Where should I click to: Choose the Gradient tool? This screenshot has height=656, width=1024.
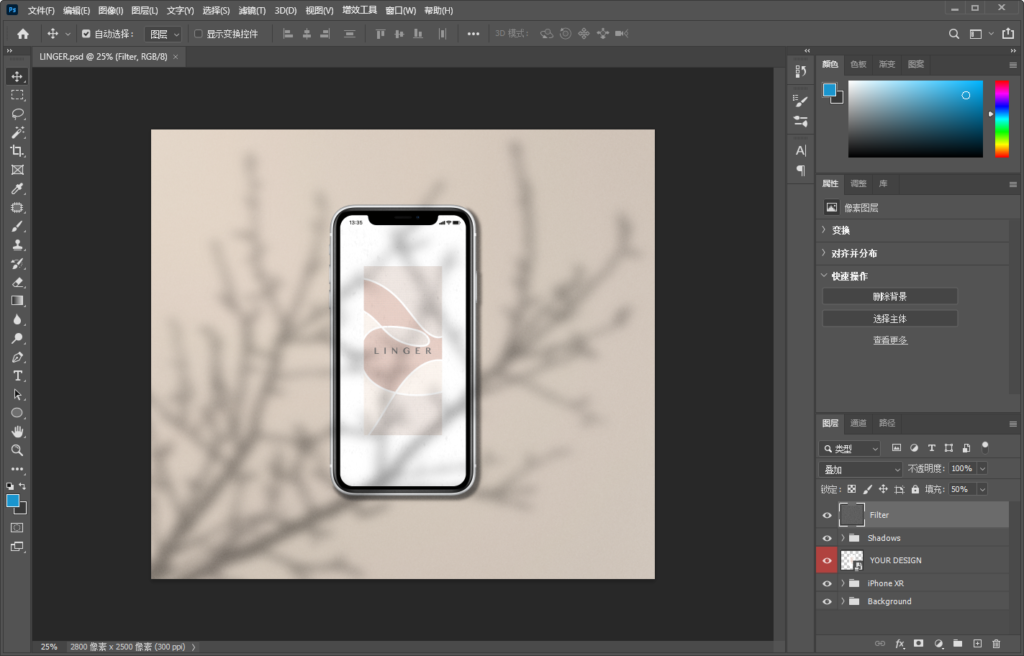click(x=17, y=301)
